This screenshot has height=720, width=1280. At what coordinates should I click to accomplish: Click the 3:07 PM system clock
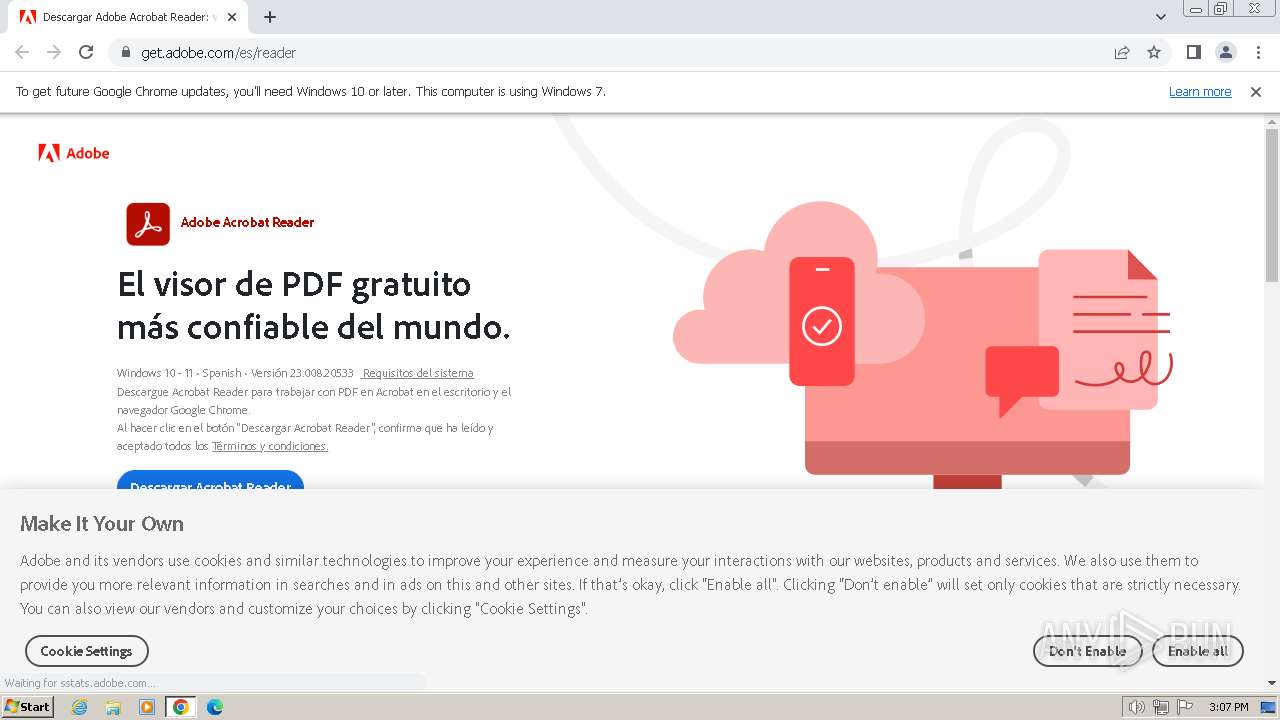coord(1228,707)
